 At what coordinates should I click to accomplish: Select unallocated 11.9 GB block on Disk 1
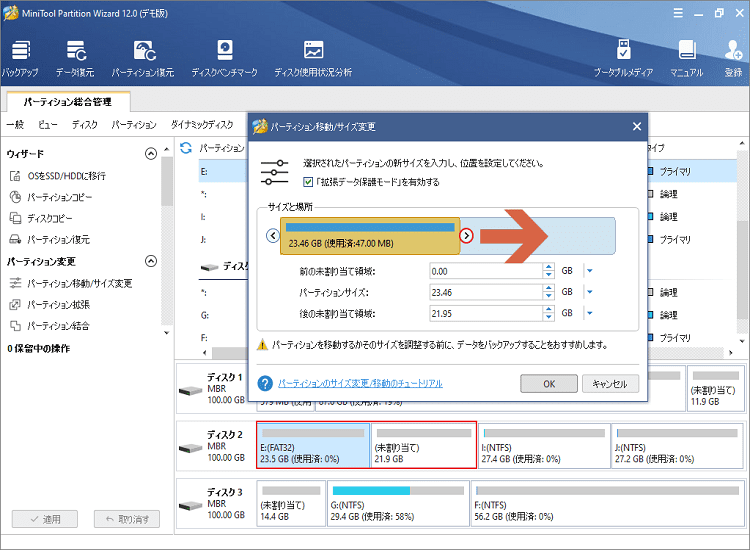tap(716, 388)
